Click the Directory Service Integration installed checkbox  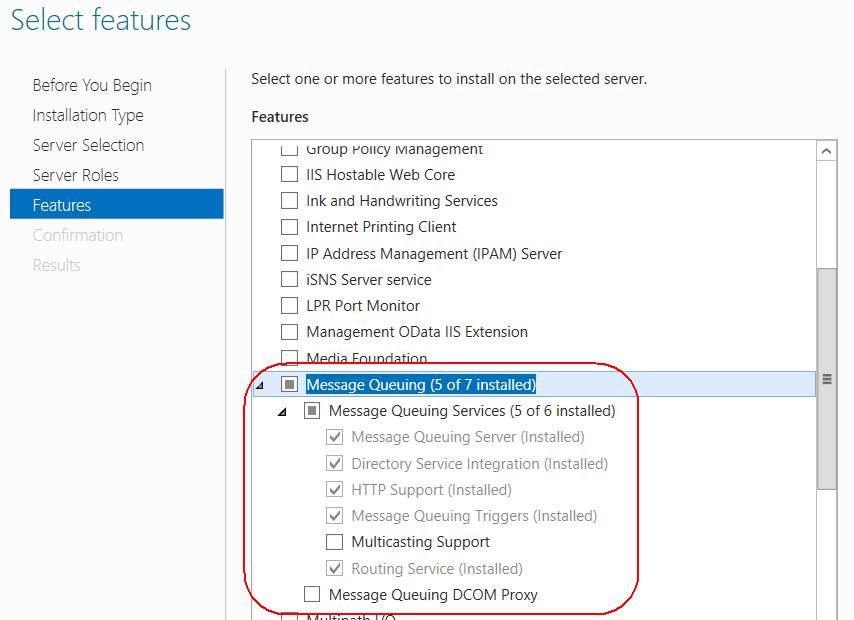(334, 463)
